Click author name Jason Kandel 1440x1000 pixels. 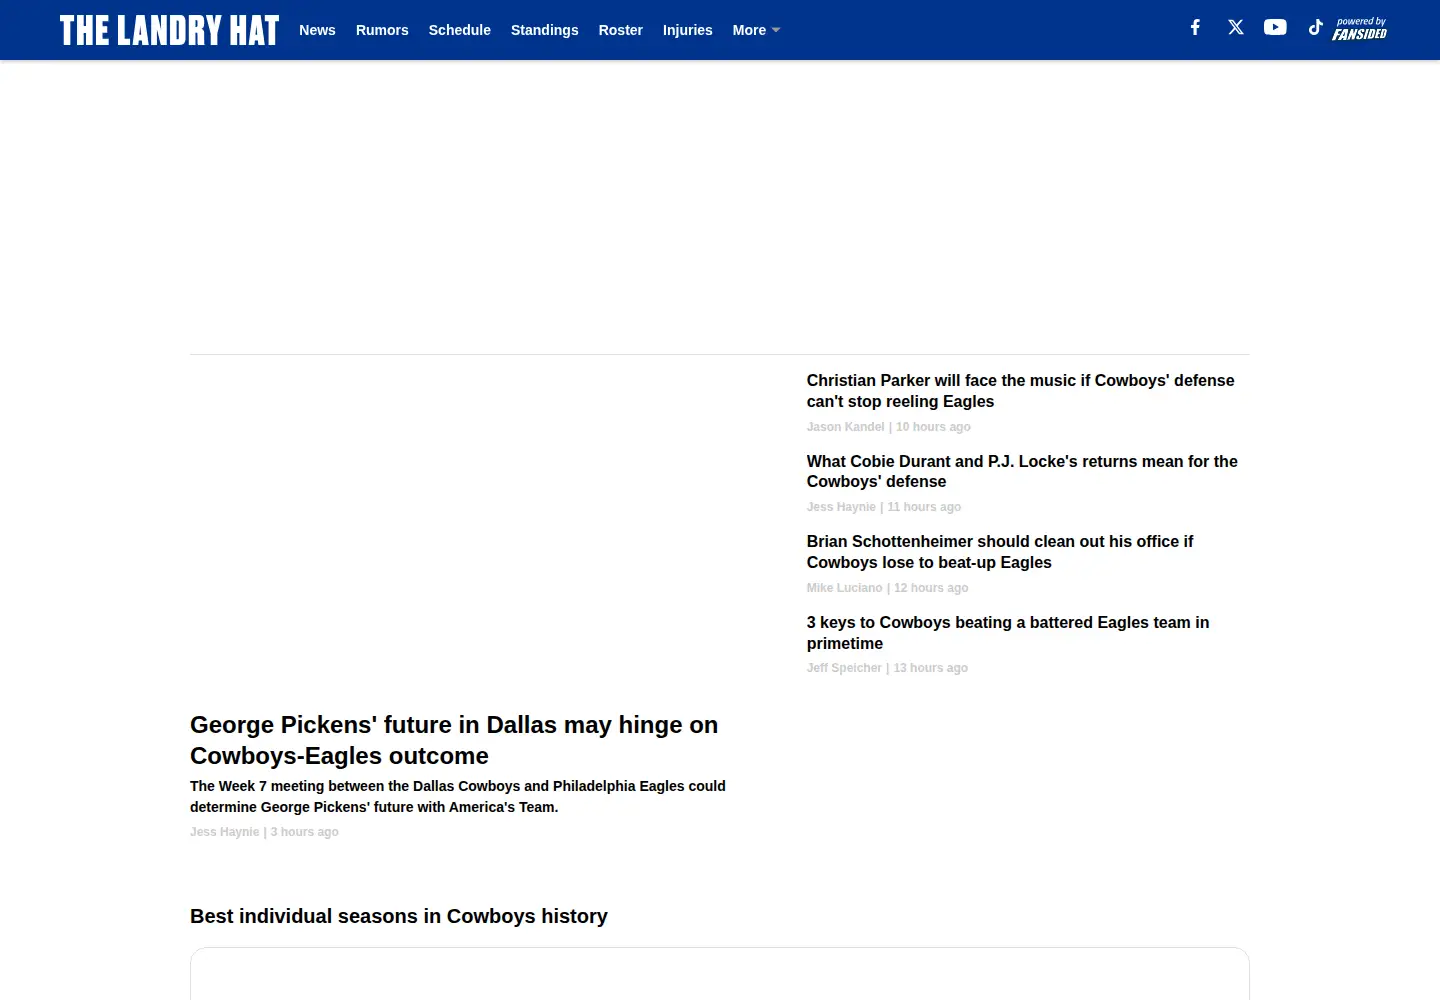(x=845, y=427)
